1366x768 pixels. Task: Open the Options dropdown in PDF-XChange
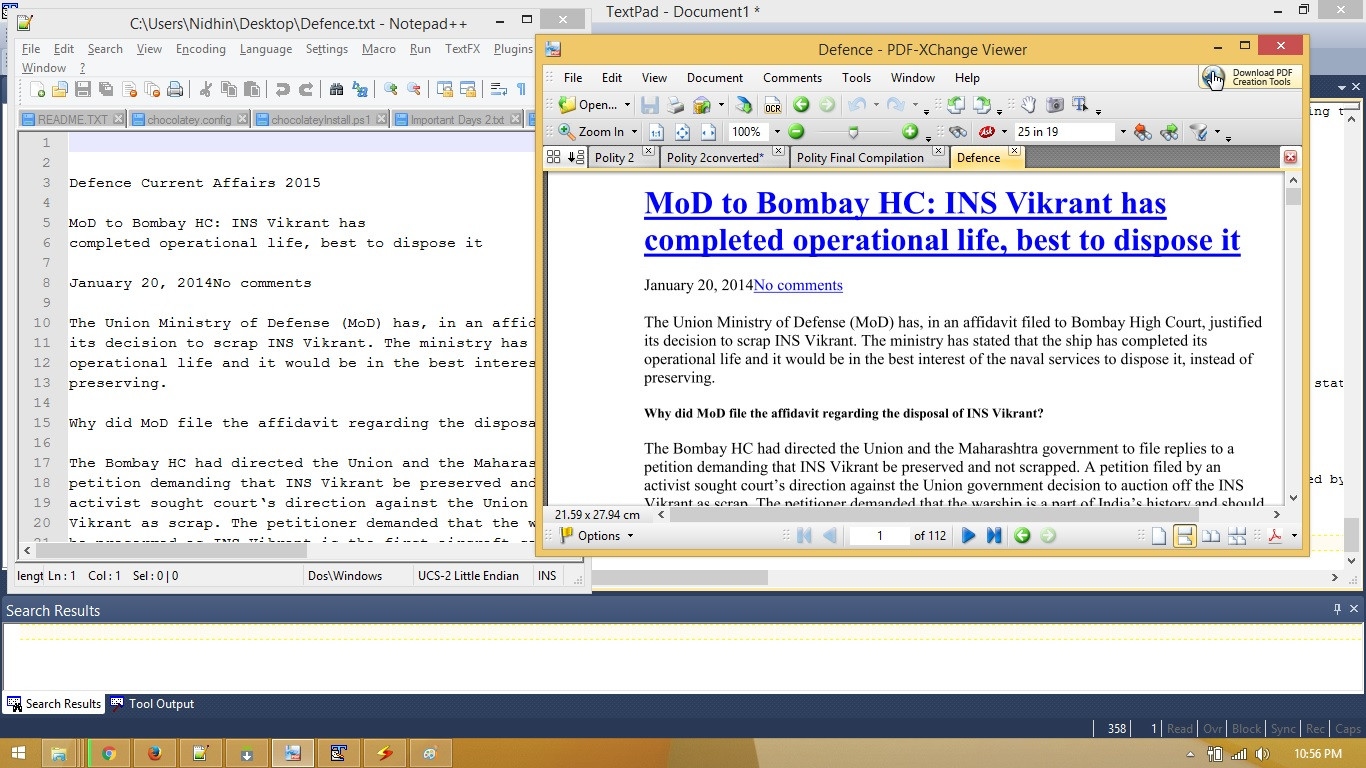[596, 536]
